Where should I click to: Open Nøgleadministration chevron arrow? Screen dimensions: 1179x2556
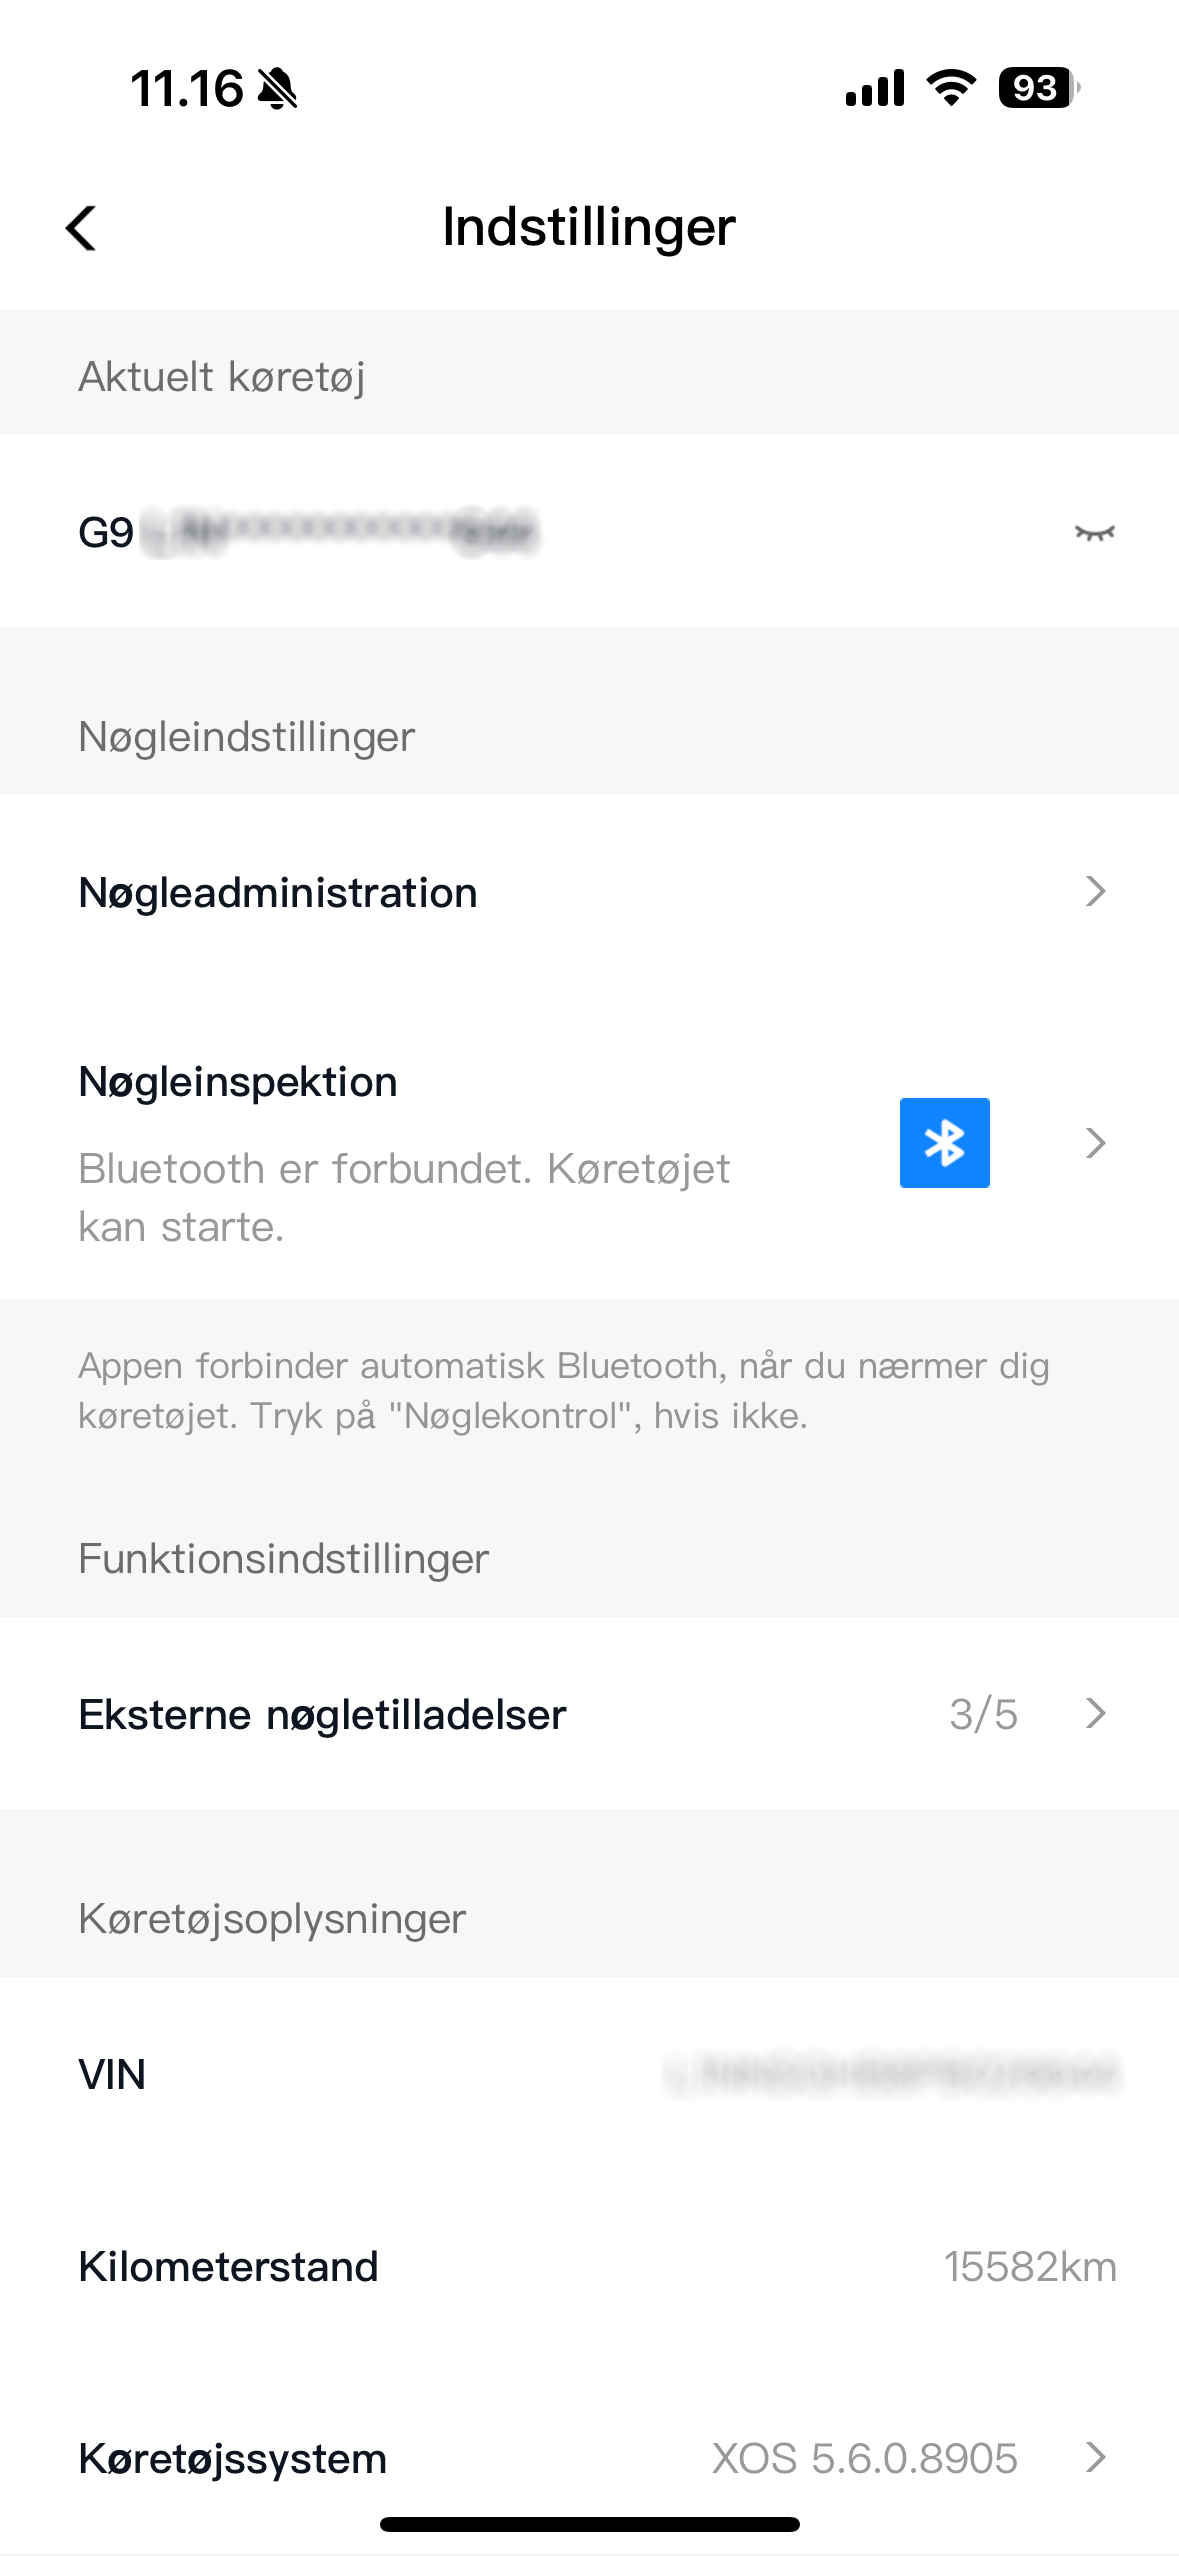1096,891
